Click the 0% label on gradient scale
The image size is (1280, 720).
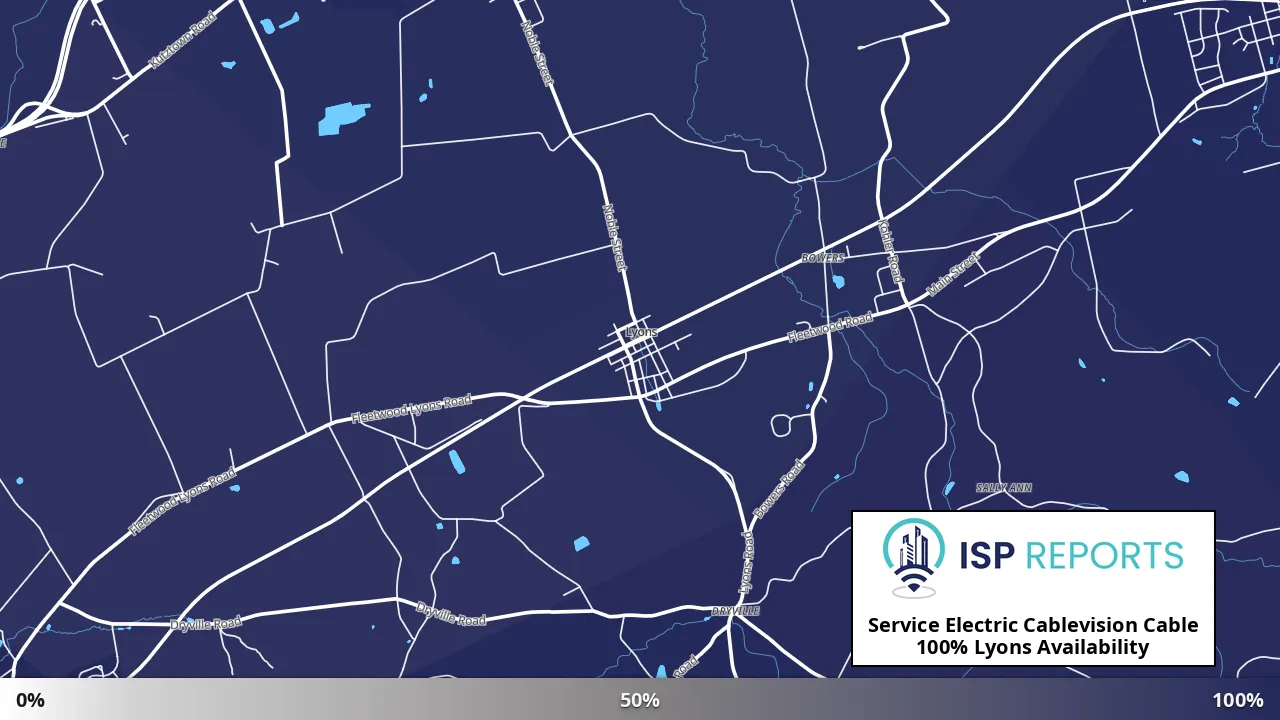(x=30, y=700)
